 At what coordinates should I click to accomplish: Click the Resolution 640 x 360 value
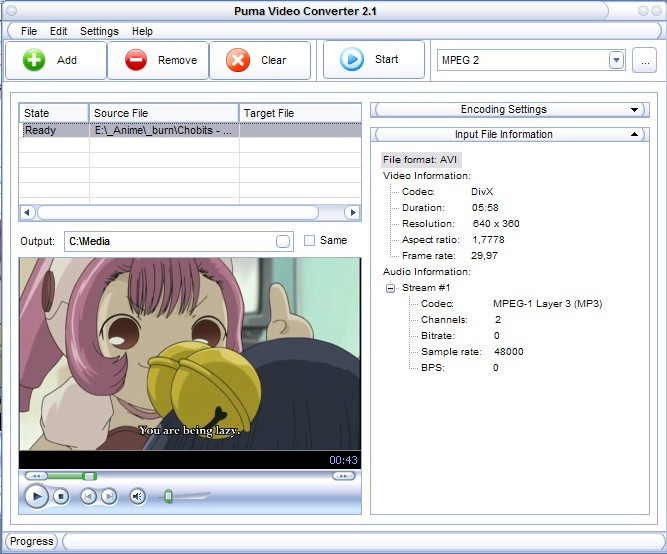[496, 224]
